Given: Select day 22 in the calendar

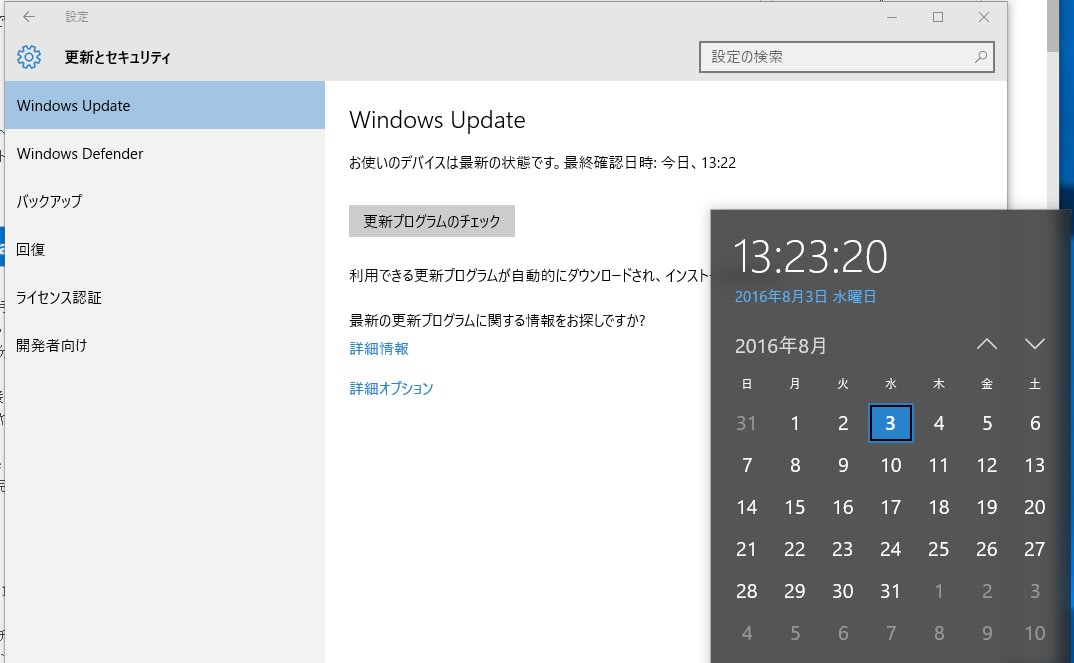Looking at the screenshot, I should (795, 549).
